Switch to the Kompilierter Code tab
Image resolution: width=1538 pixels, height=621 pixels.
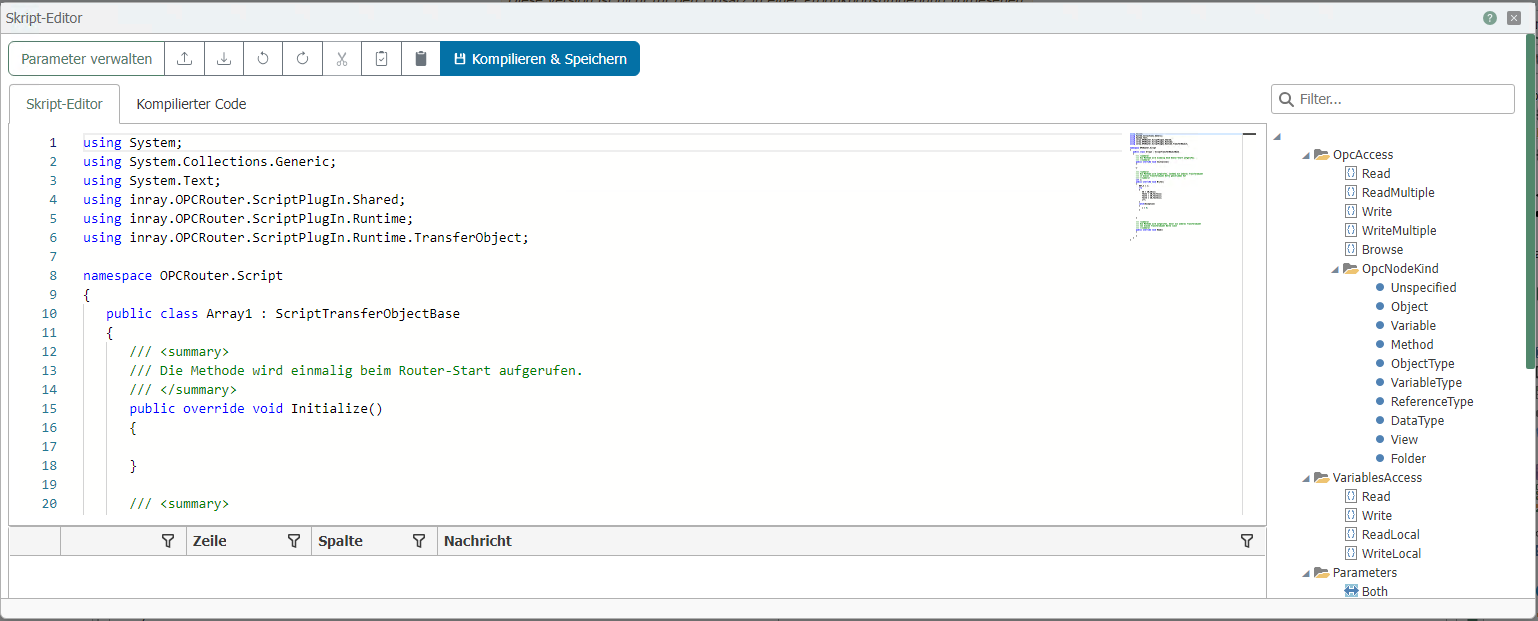(191, 104)
